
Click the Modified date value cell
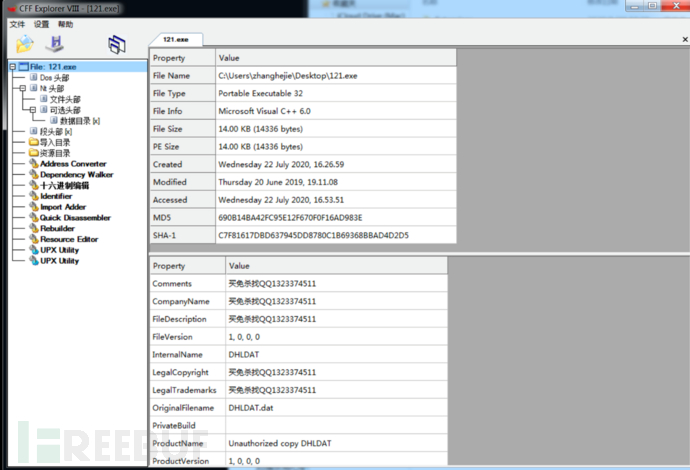pos(336,182)
